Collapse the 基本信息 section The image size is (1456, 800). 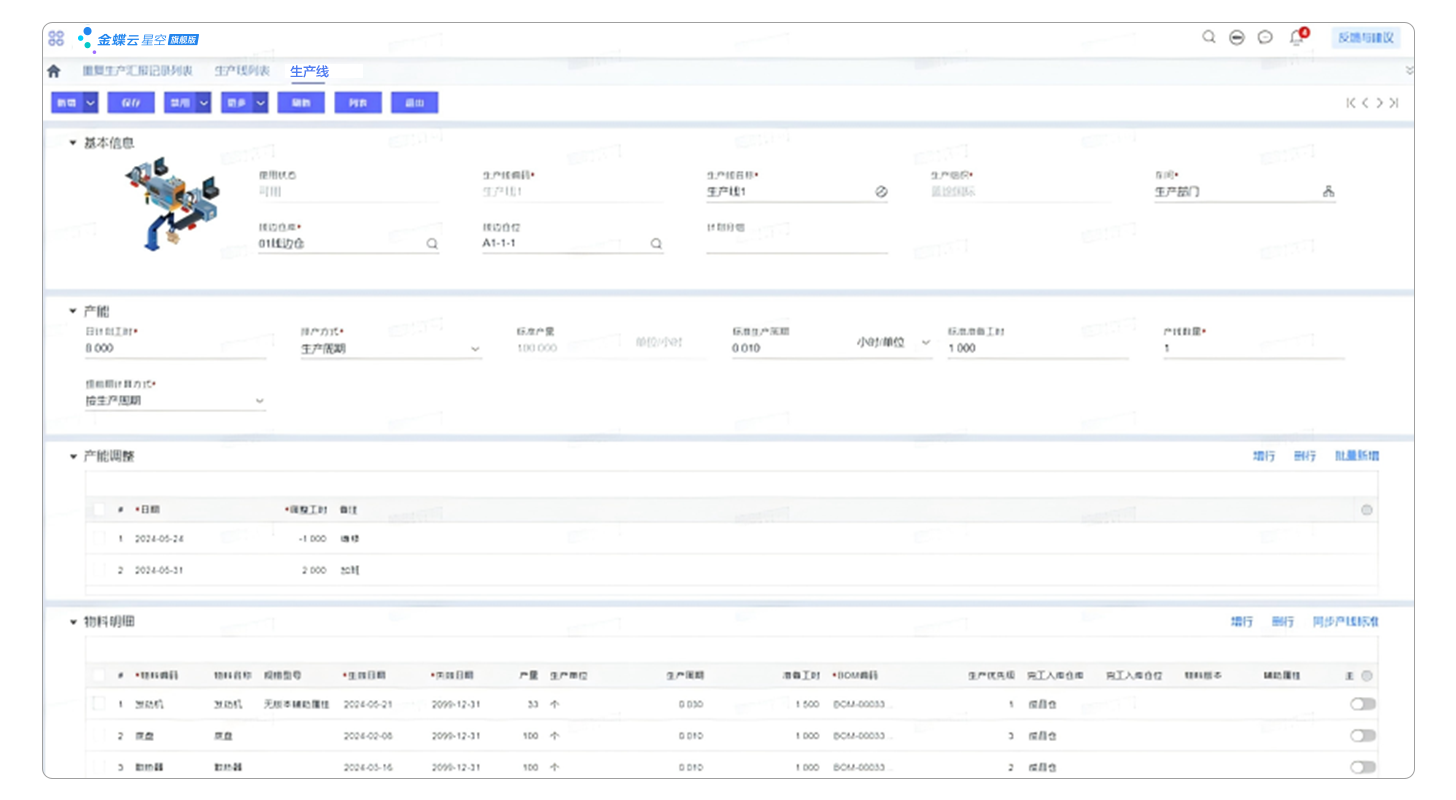73,143
